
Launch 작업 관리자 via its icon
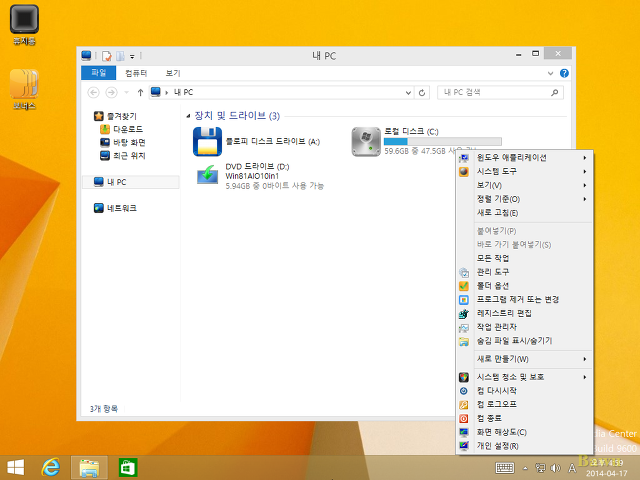point(464,328)
